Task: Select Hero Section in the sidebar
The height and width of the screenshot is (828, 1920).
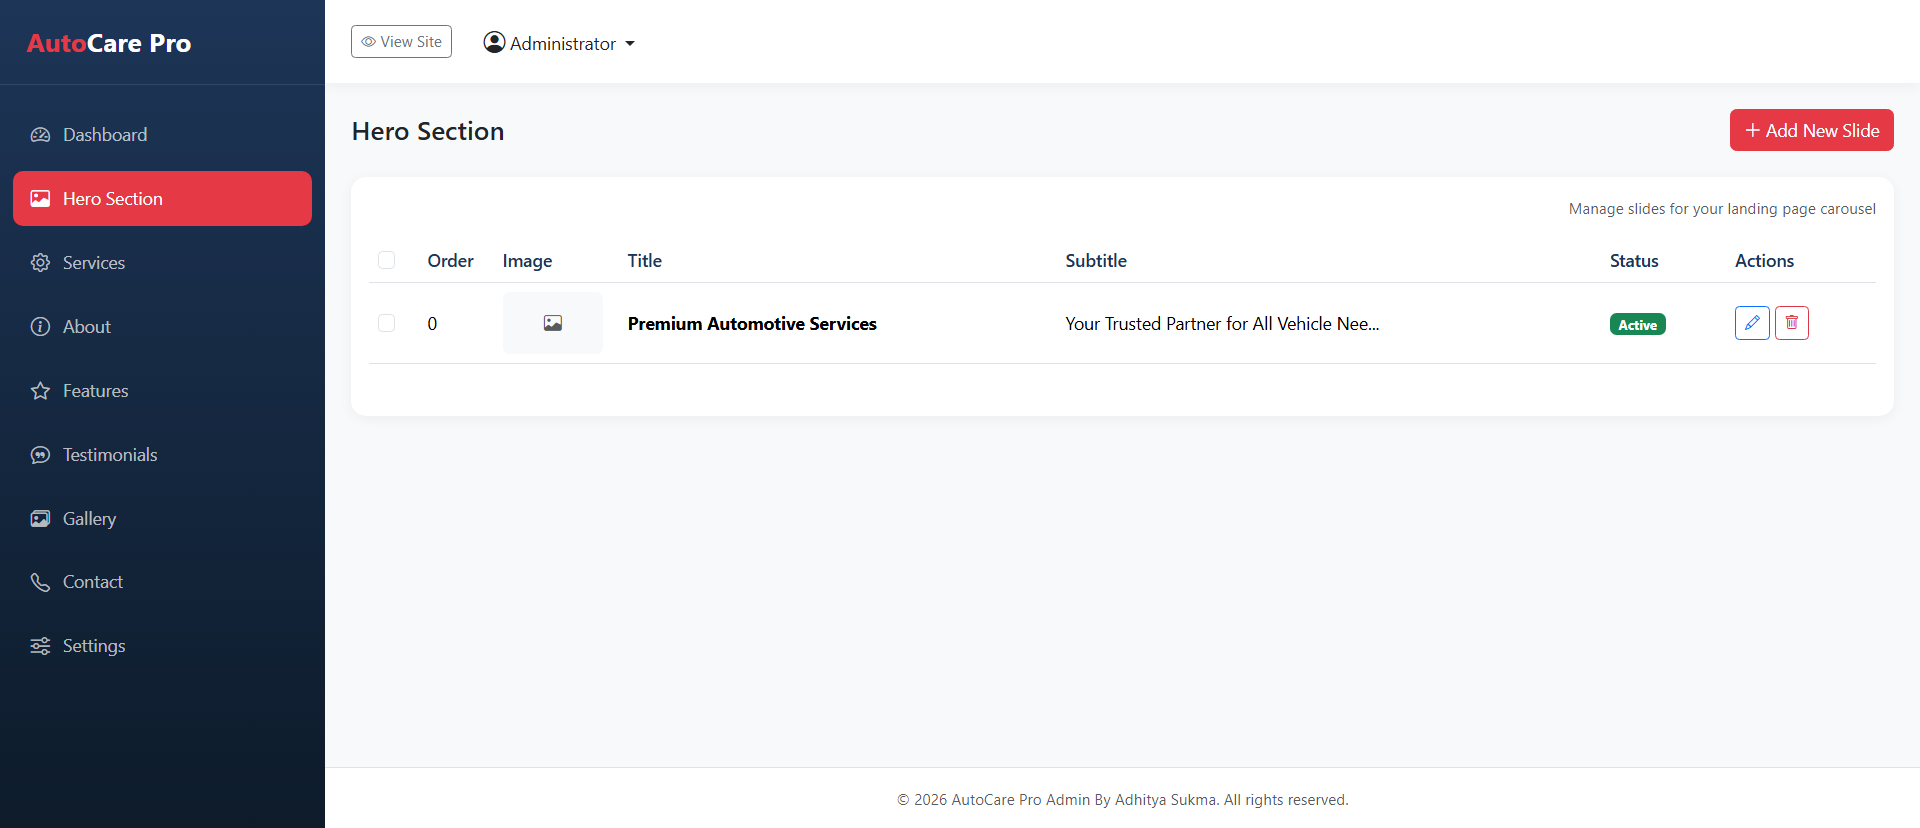Action: point(162,199)
